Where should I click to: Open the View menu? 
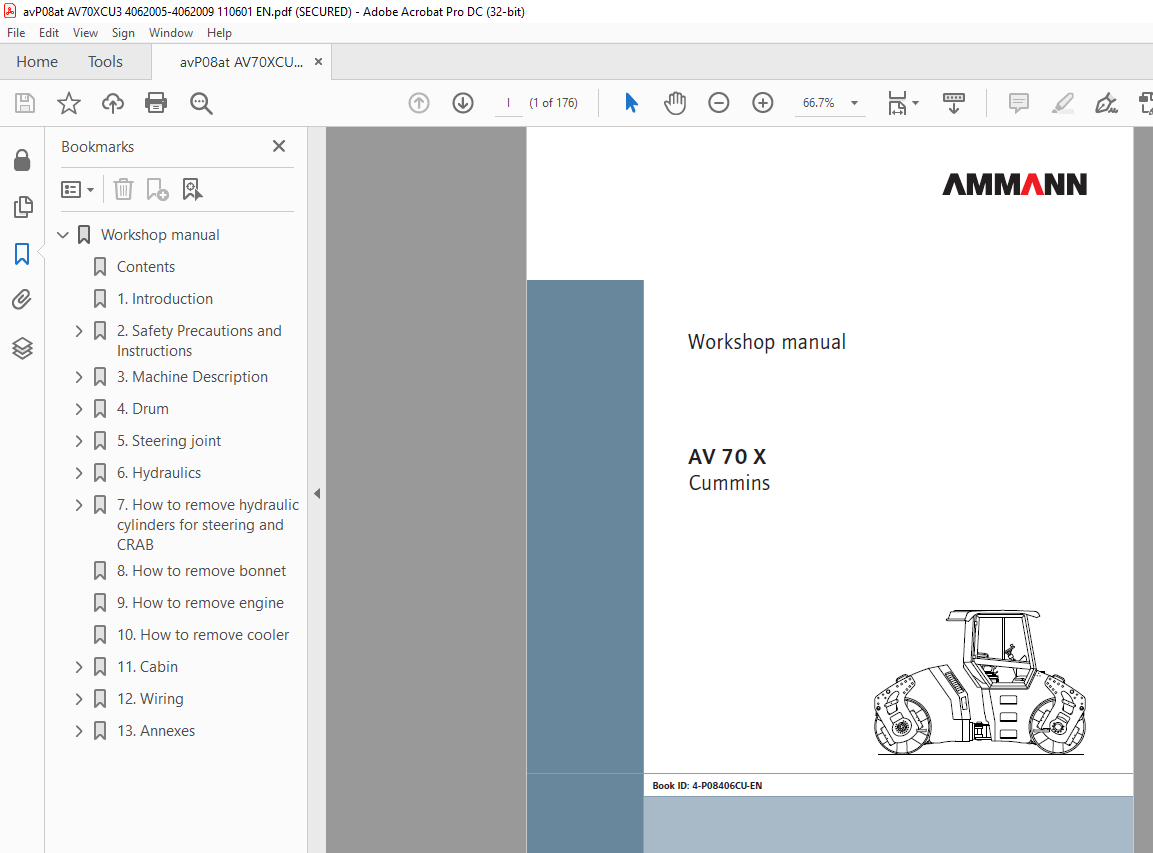85,33
